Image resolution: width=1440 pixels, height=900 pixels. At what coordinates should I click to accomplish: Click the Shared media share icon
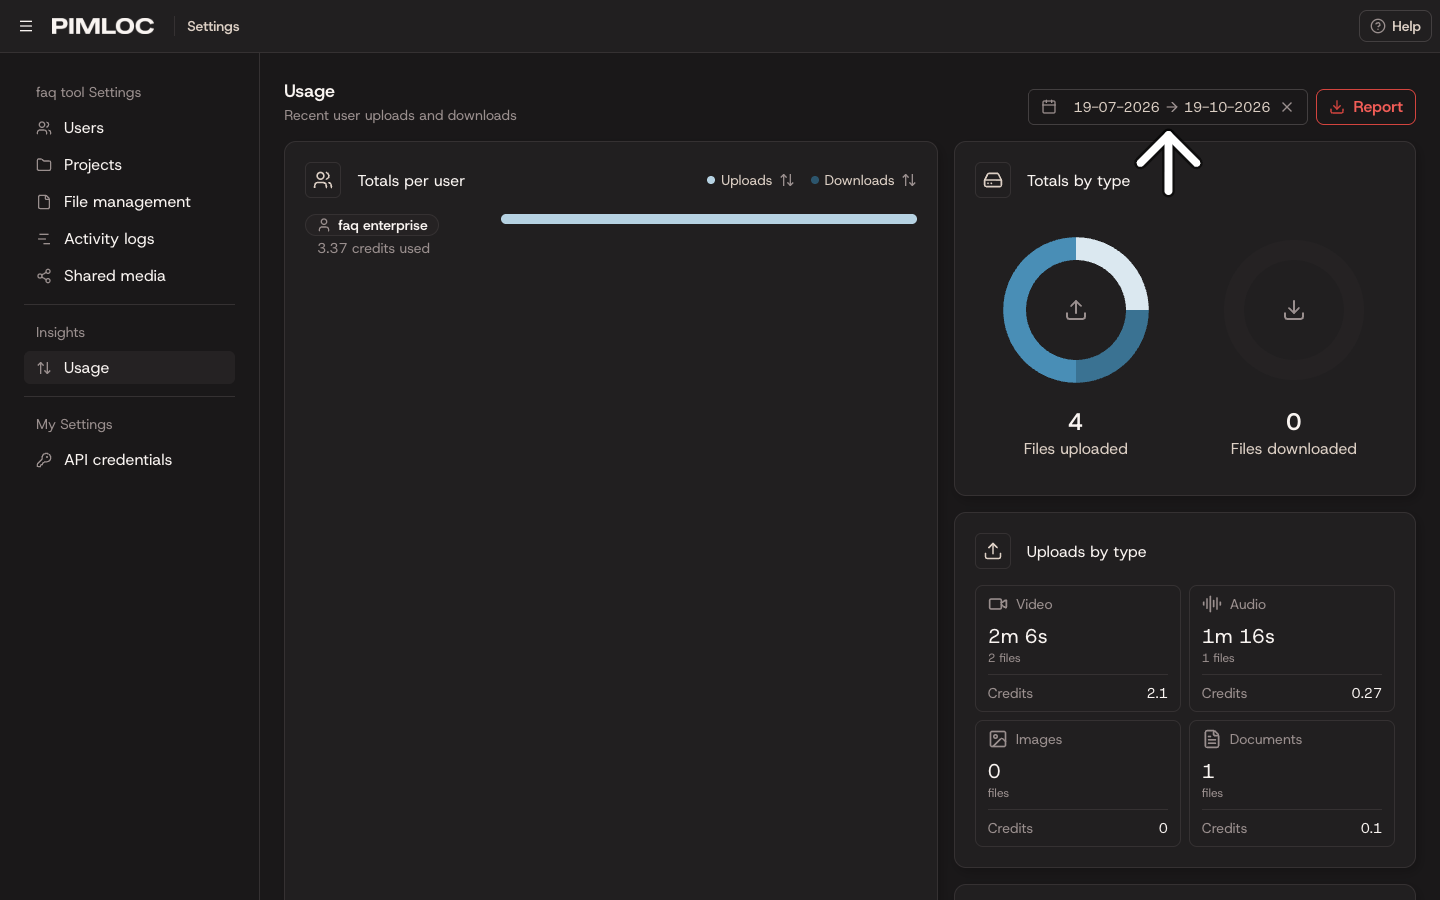pyautogui.click(x=44, y=276)
